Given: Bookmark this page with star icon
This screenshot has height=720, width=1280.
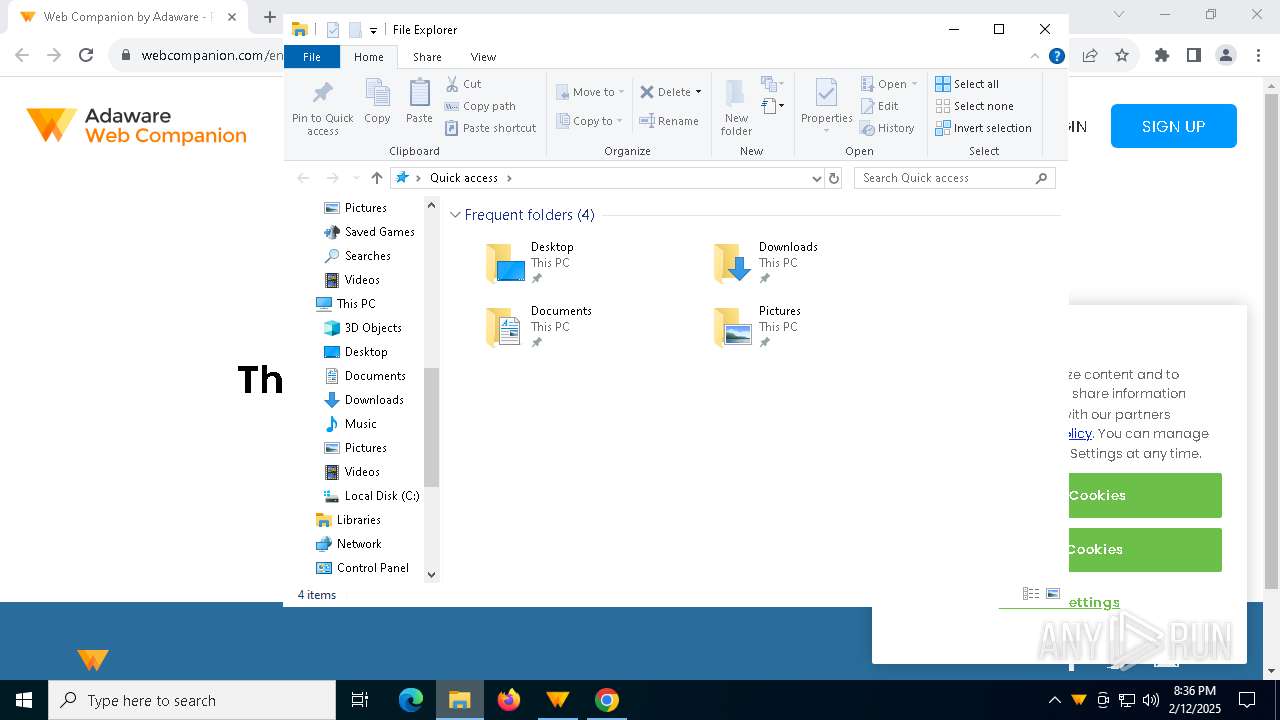Looking at the screenshot, I should point(1122,56).
